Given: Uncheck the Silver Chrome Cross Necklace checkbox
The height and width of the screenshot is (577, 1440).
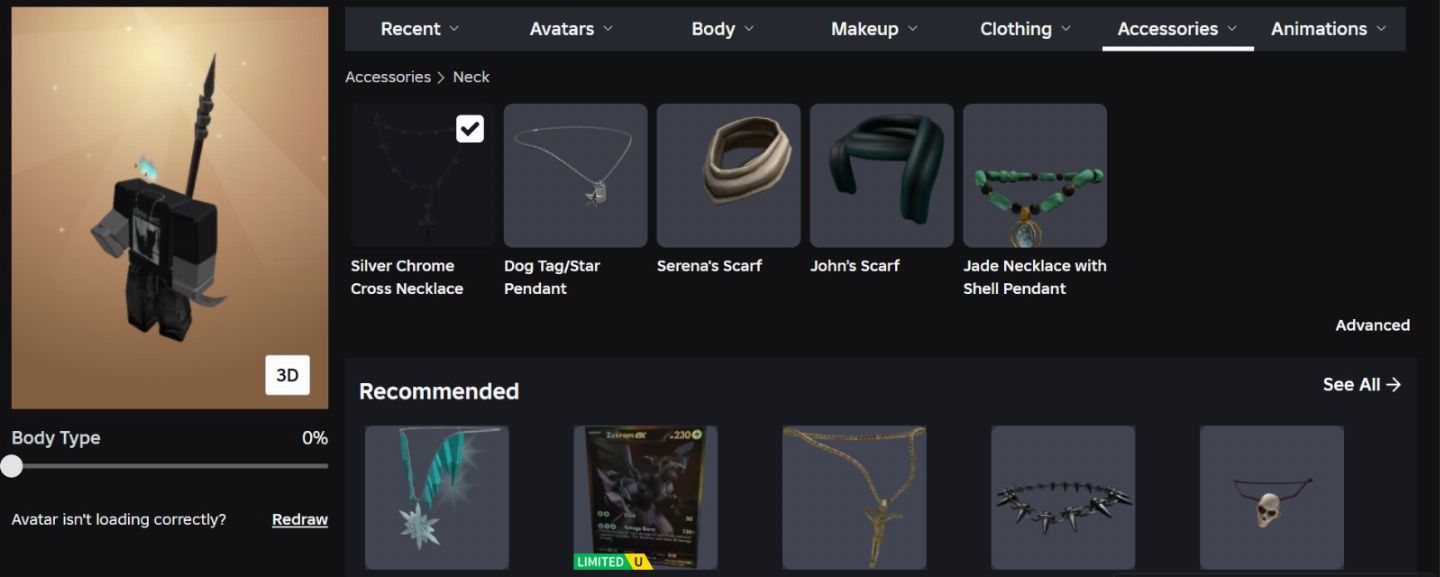Looking at the screenshot, I should [x=470, y=129].
